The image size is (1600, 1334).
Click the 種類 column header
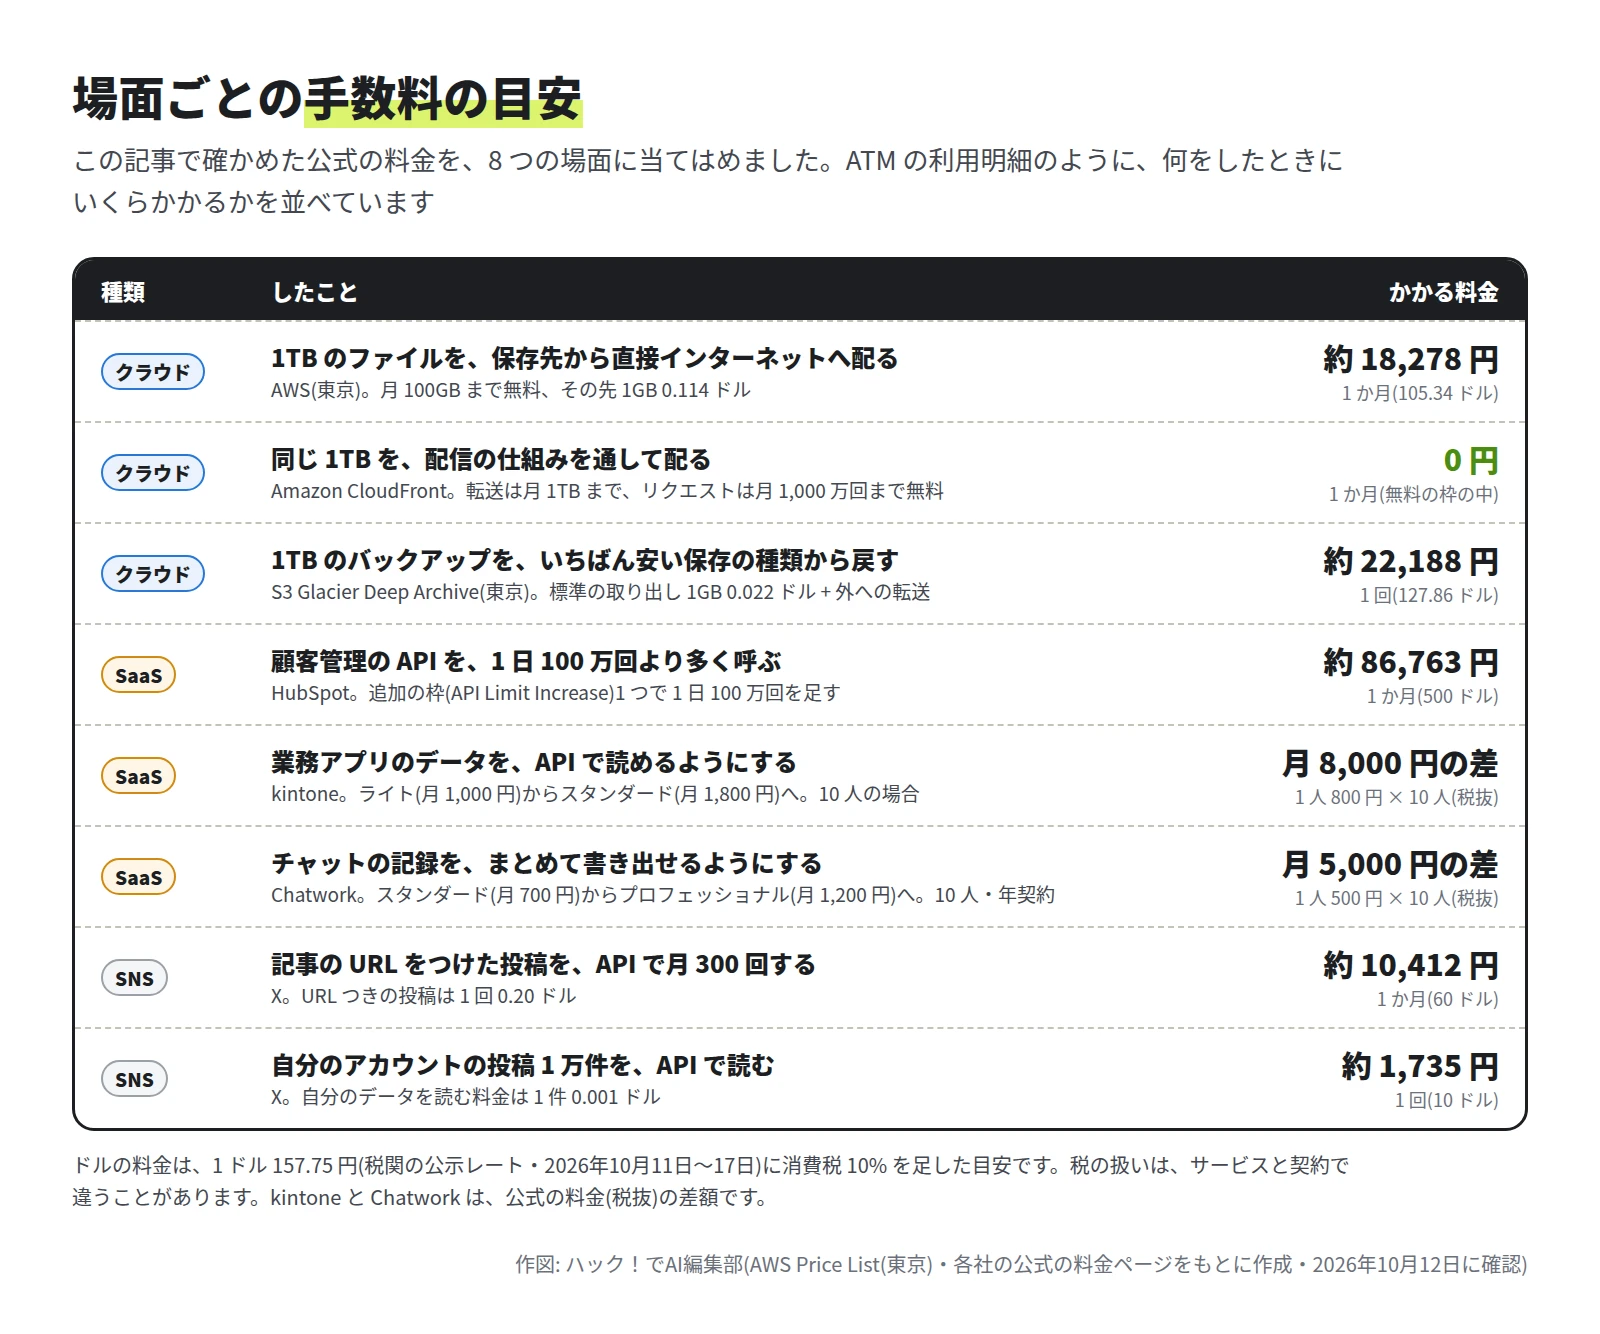click(123, 292)
